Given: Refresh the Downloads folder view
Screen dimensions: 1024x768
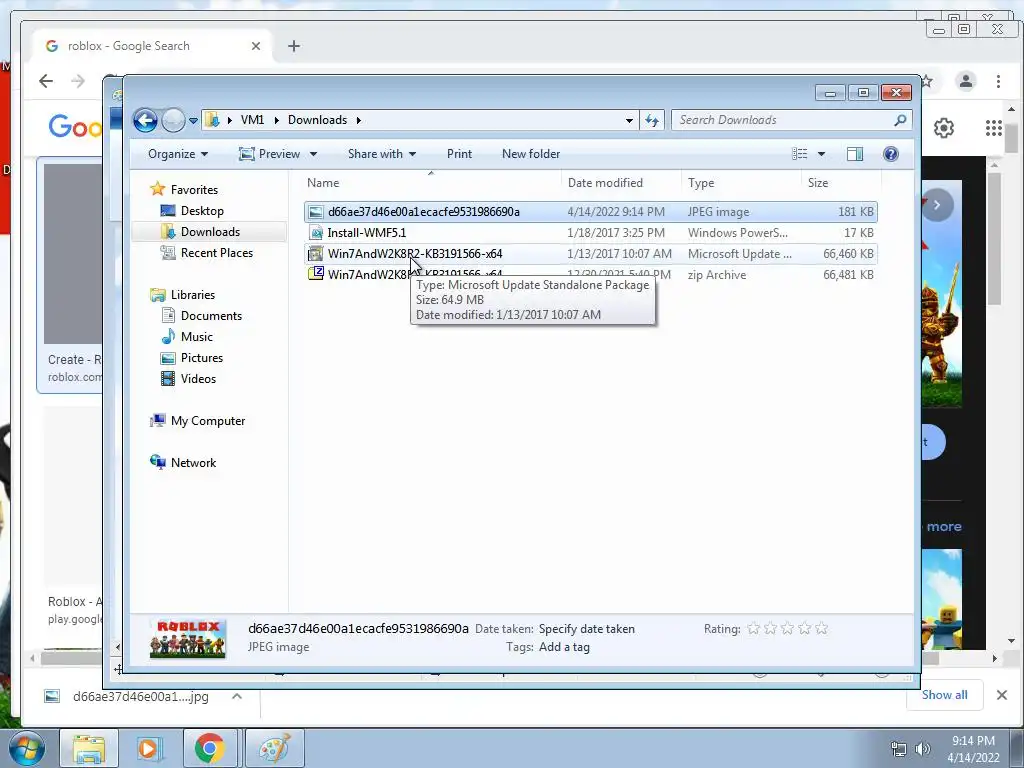Looking at the screenshot, I should point(652,120).
